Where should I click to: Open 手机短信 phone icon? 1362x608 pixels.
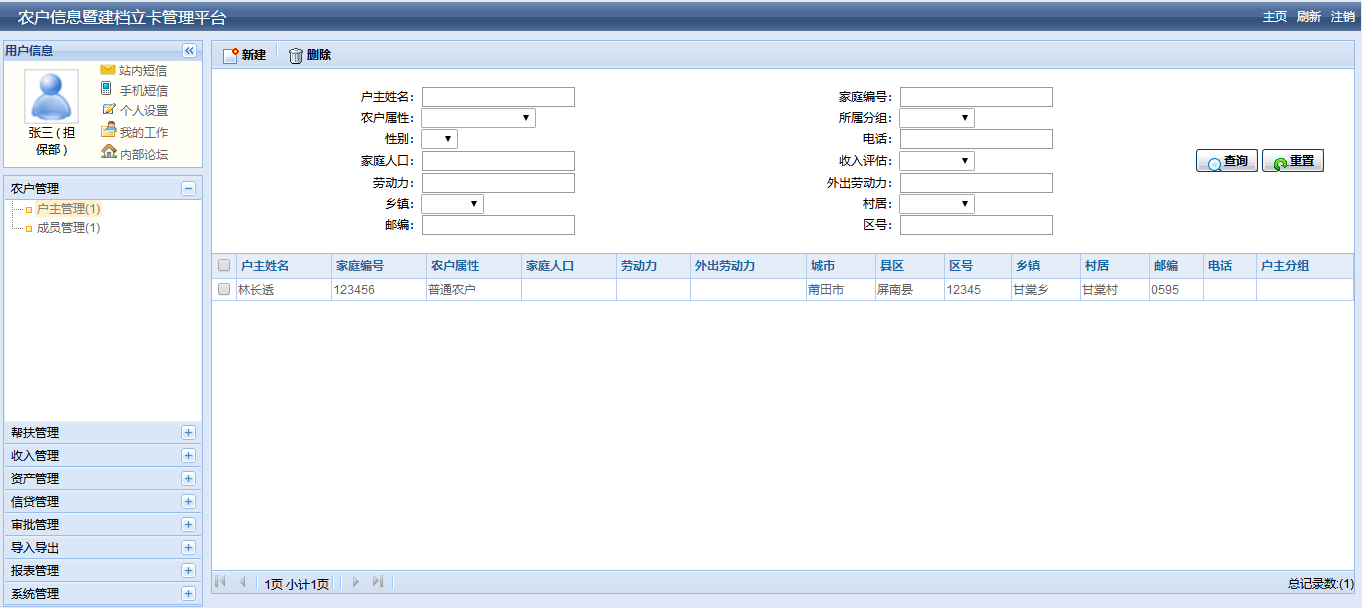click(x=106, y=89)
